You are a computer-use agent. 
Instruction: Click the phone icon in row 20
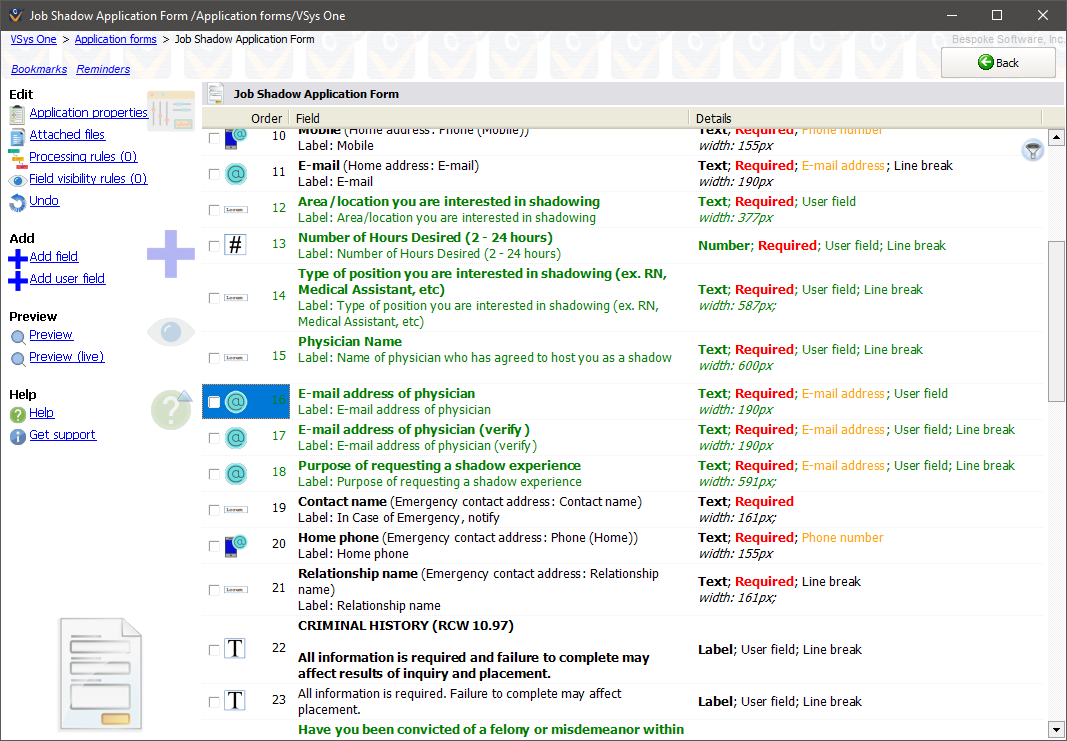(235, 546)
